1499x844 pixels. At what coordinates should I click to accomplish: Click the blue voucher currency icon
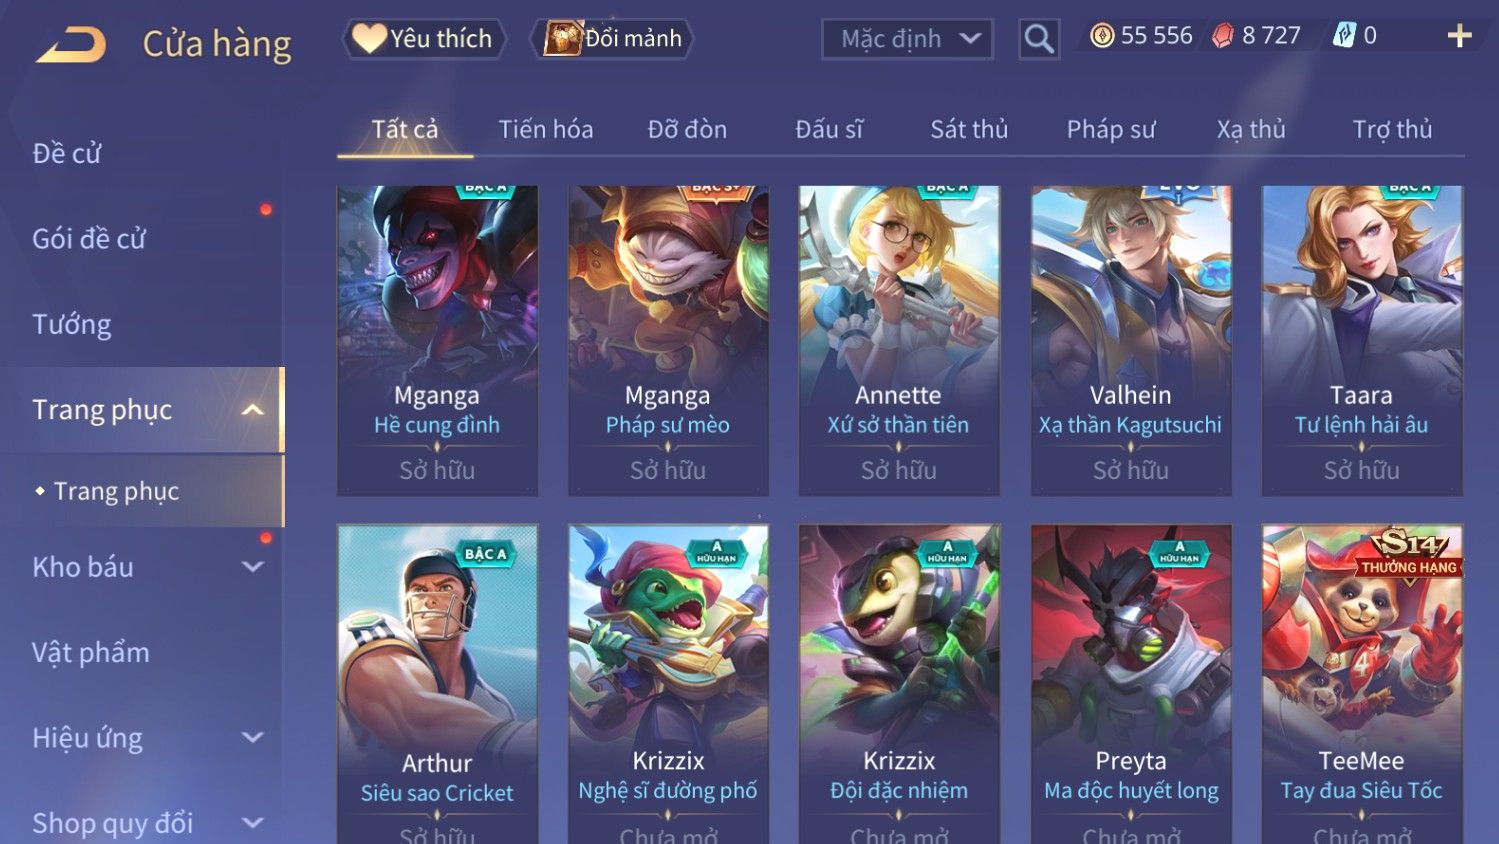click(1344, 36)
